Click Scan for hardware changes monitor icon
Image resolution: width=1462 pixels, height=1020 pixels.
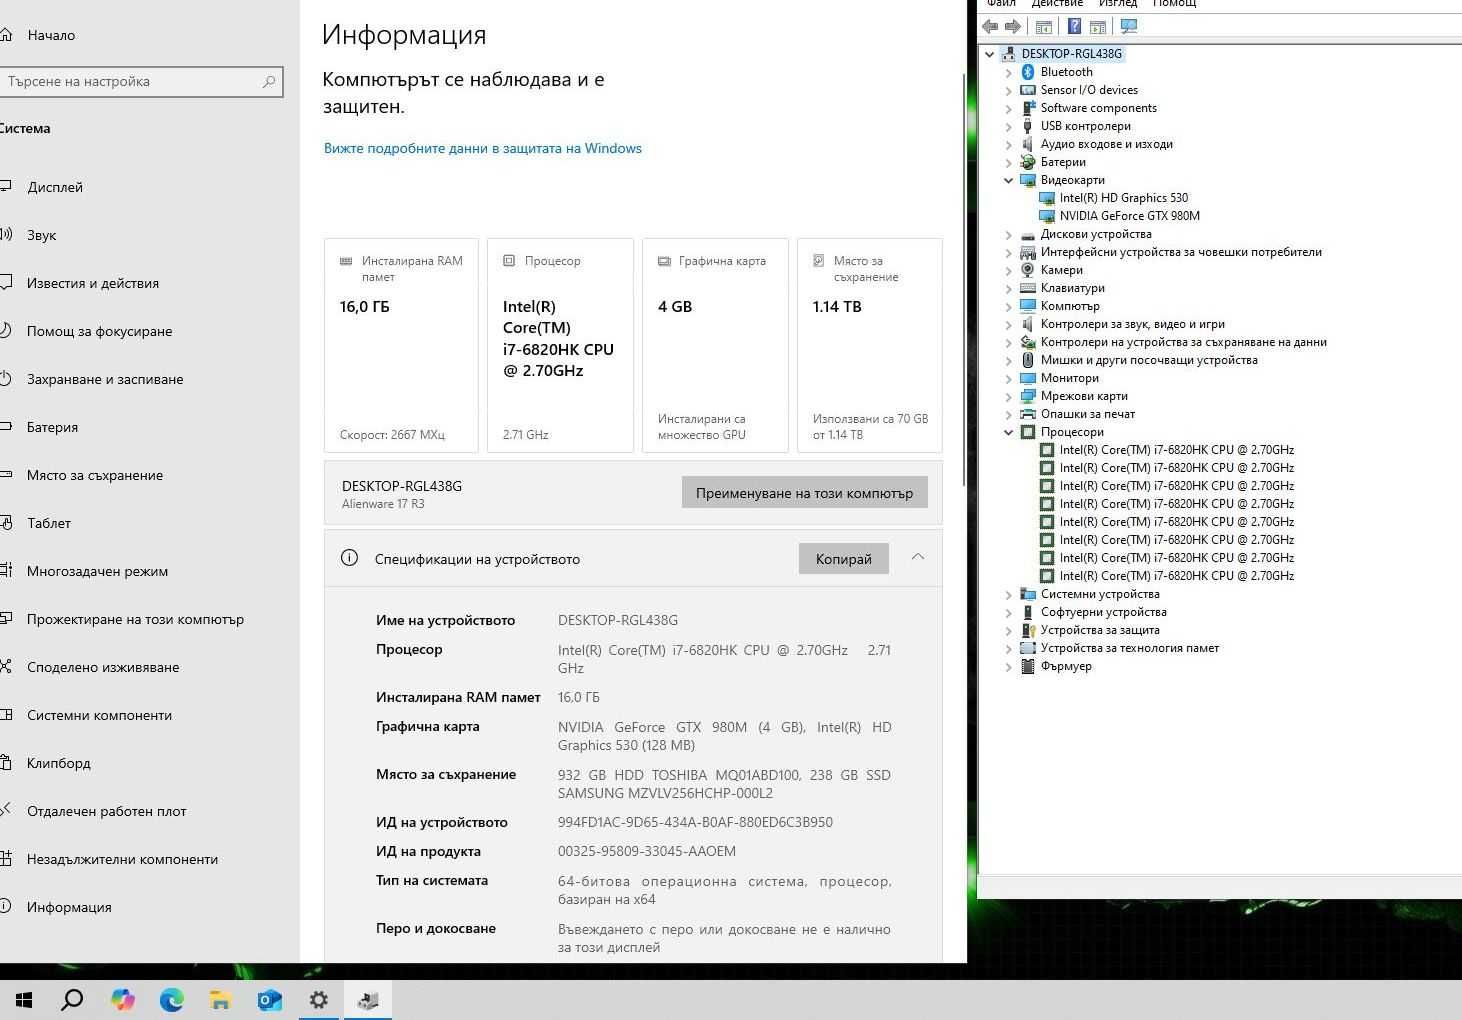pyautogui.click(x=1129, y=26)
